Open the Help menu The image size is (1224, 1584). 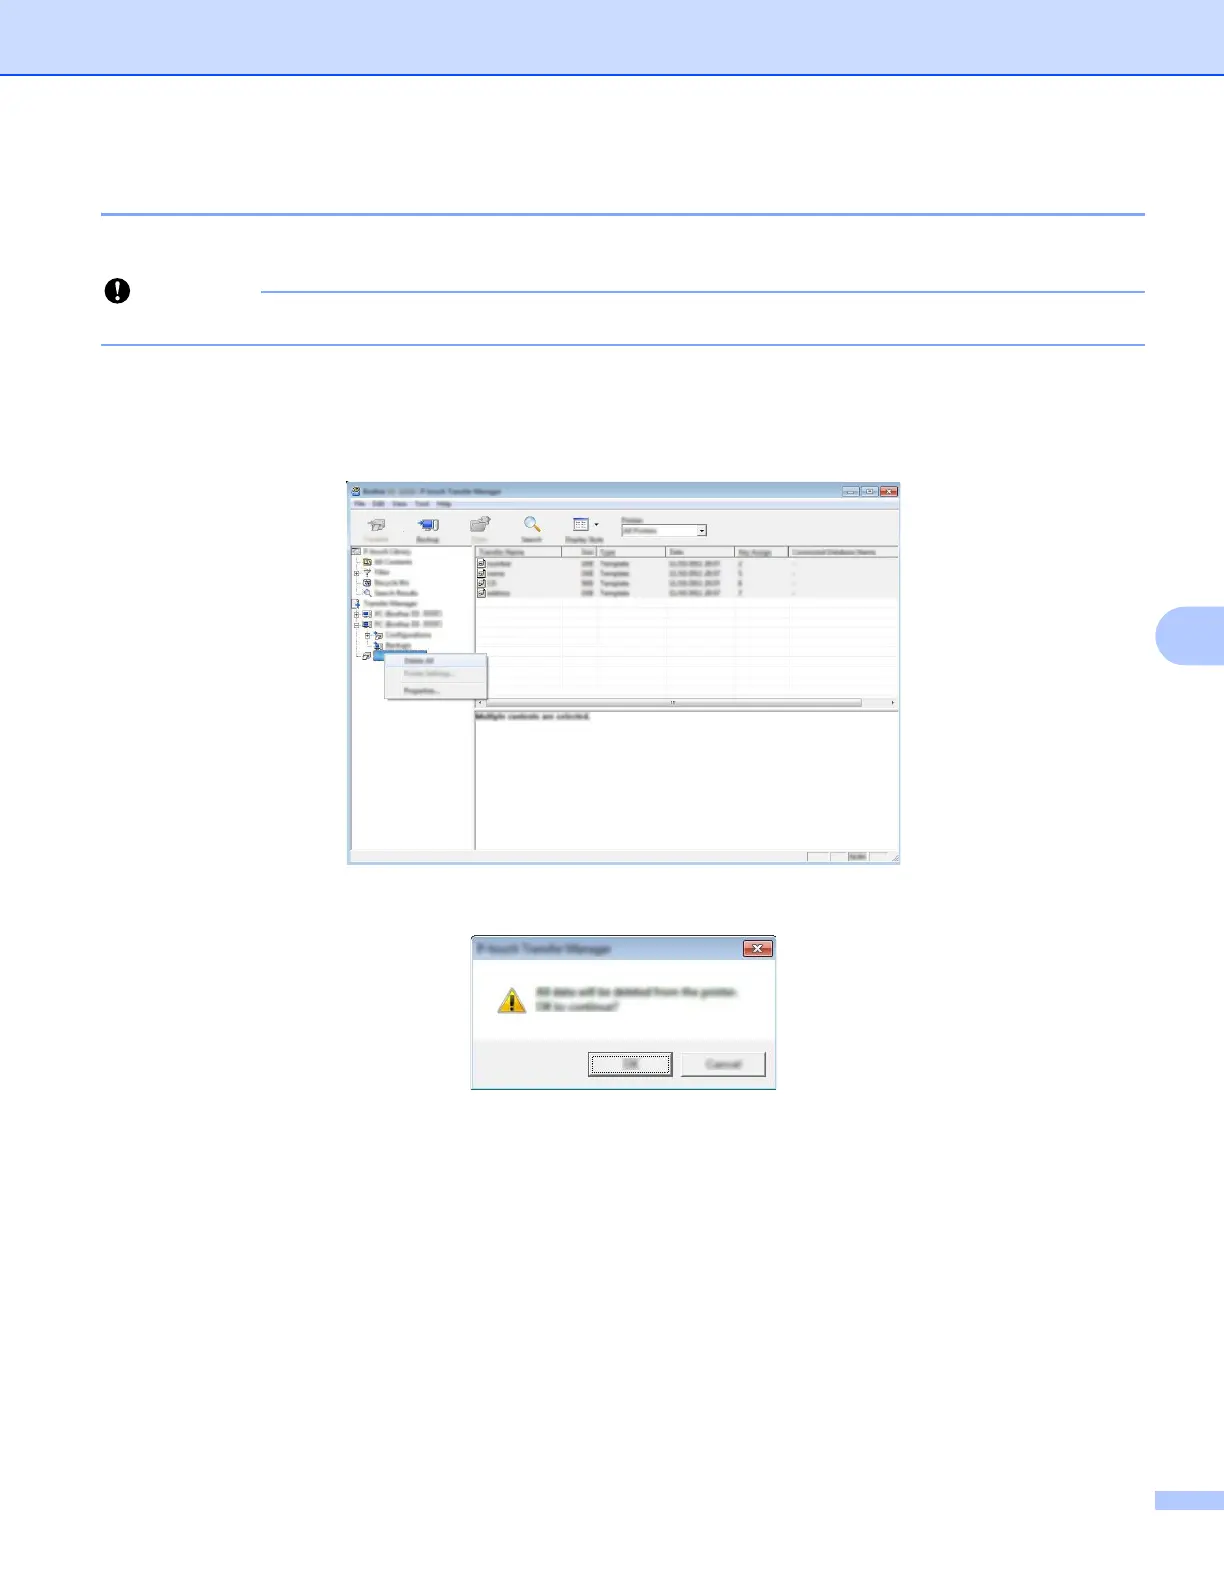pyautogui.click(x=444, y=504)
